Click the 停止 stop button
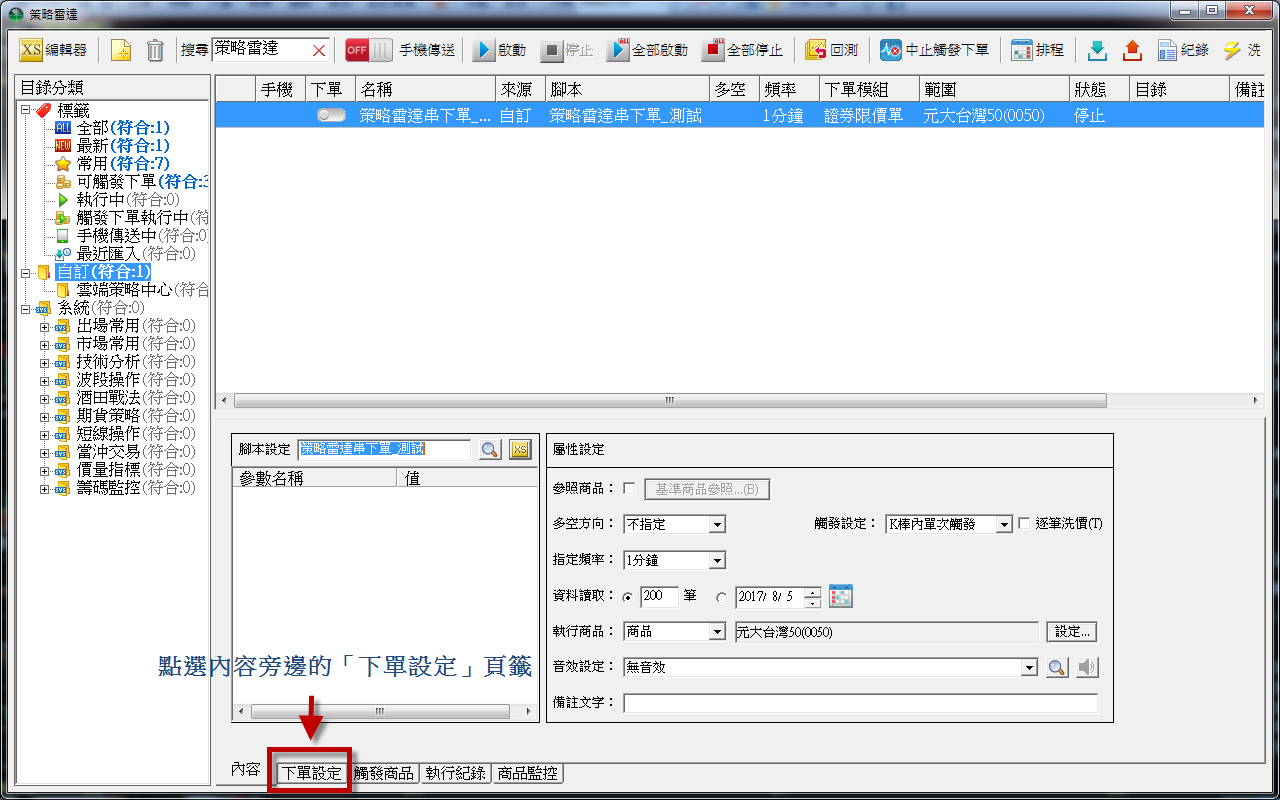This screenshot has height=800, width=1280. [x=567, y=50]
